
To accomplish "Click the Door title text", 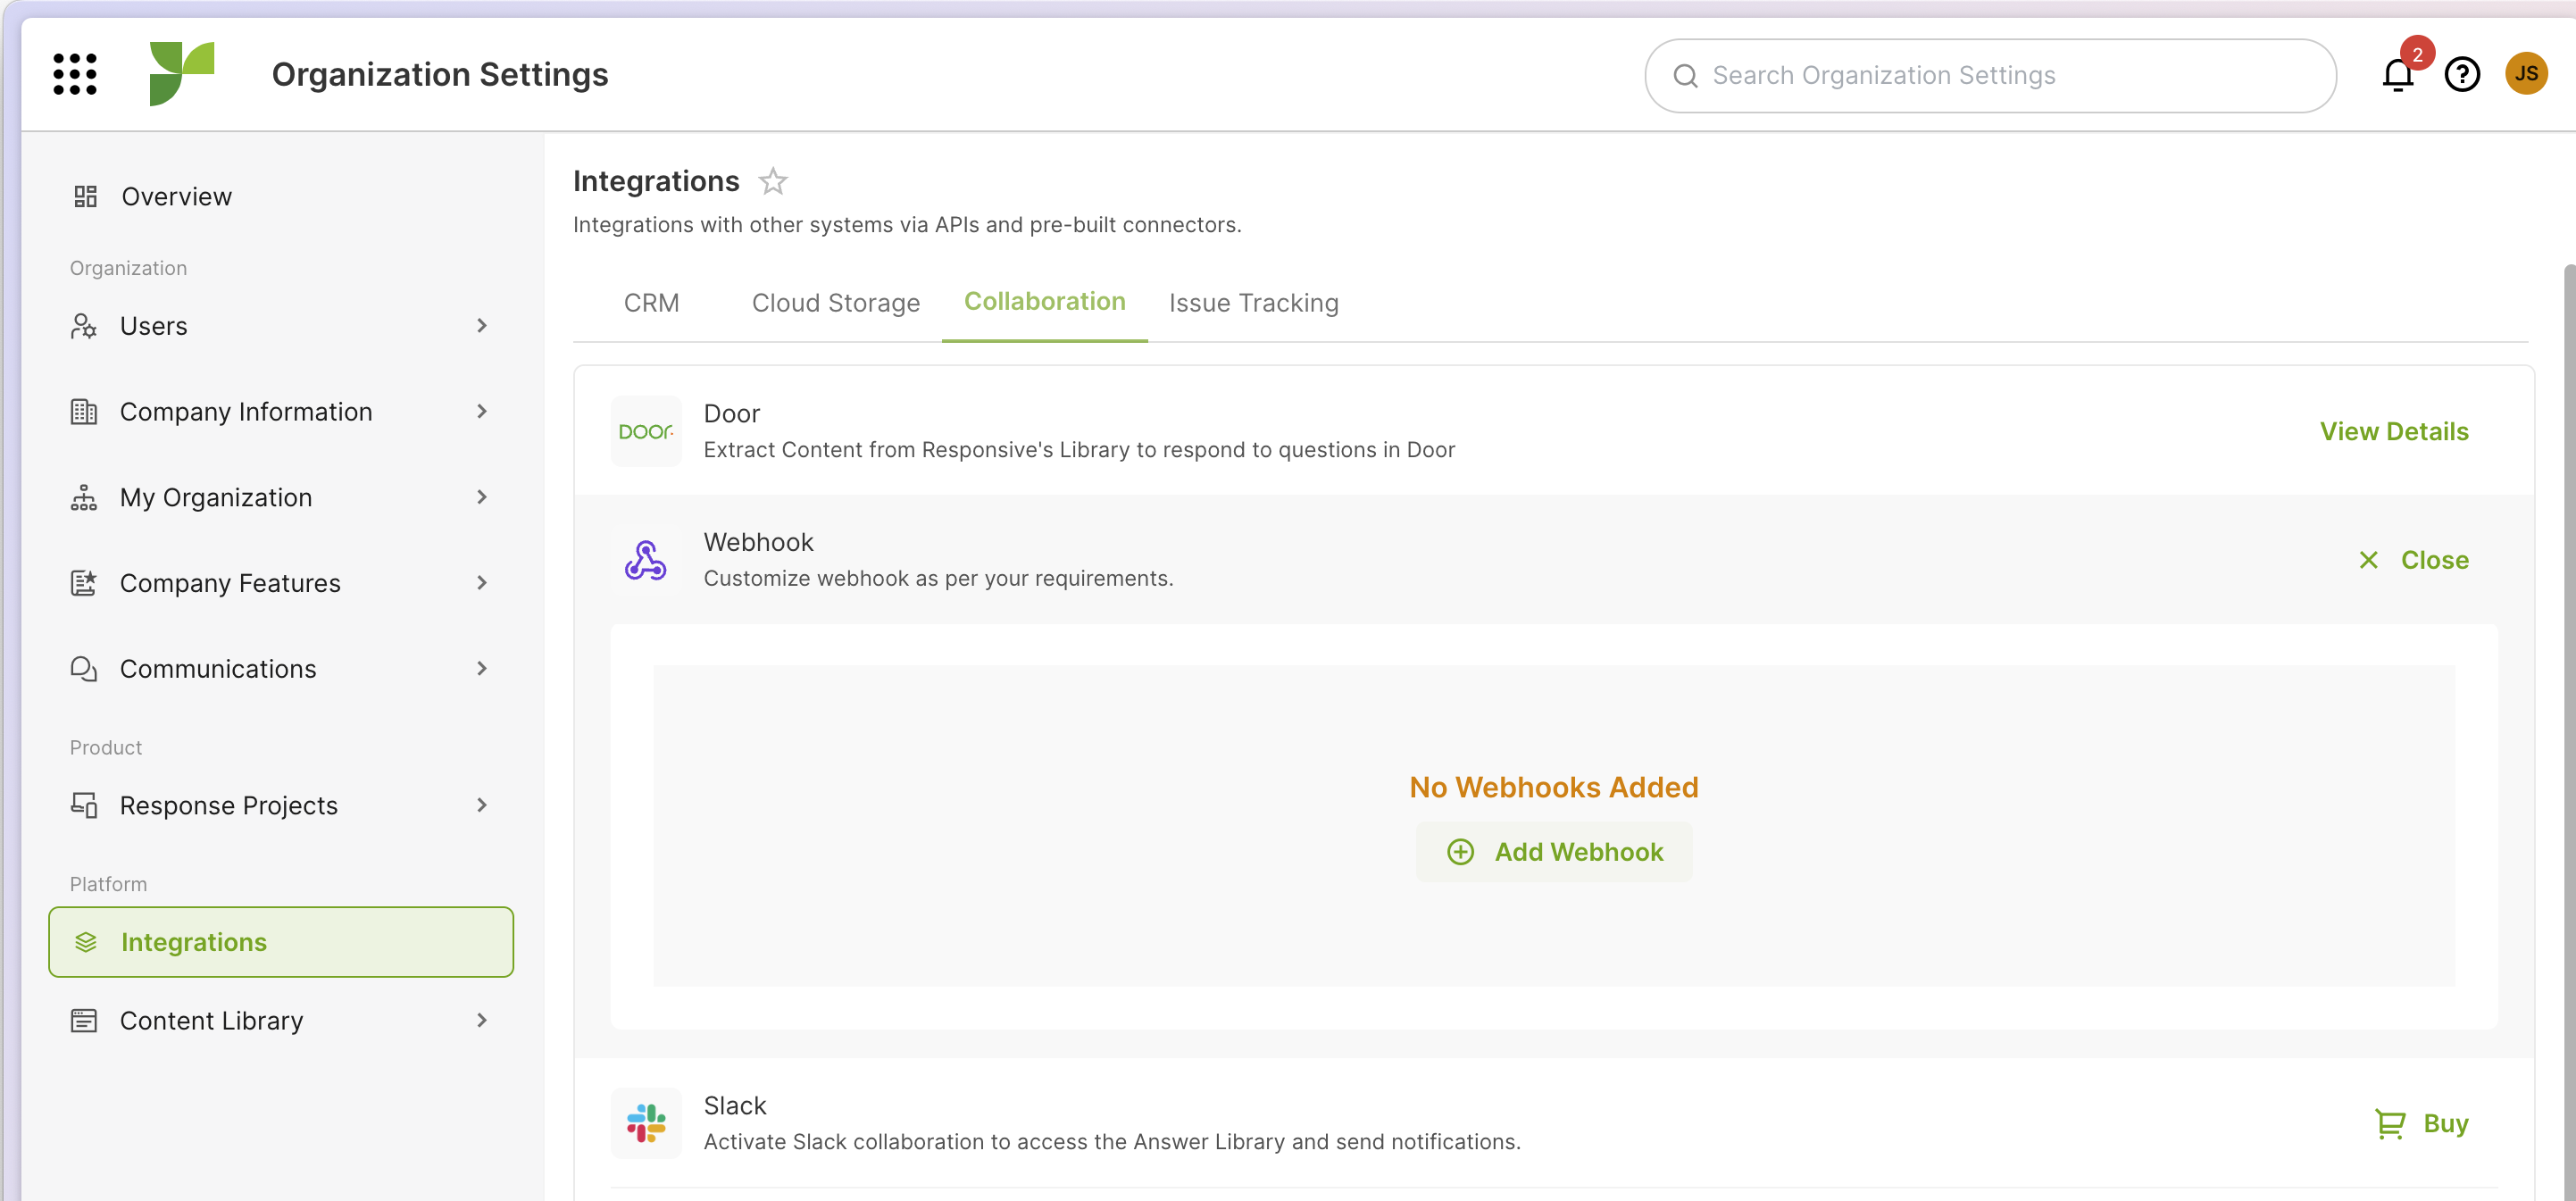I will [x=731, y=414].
